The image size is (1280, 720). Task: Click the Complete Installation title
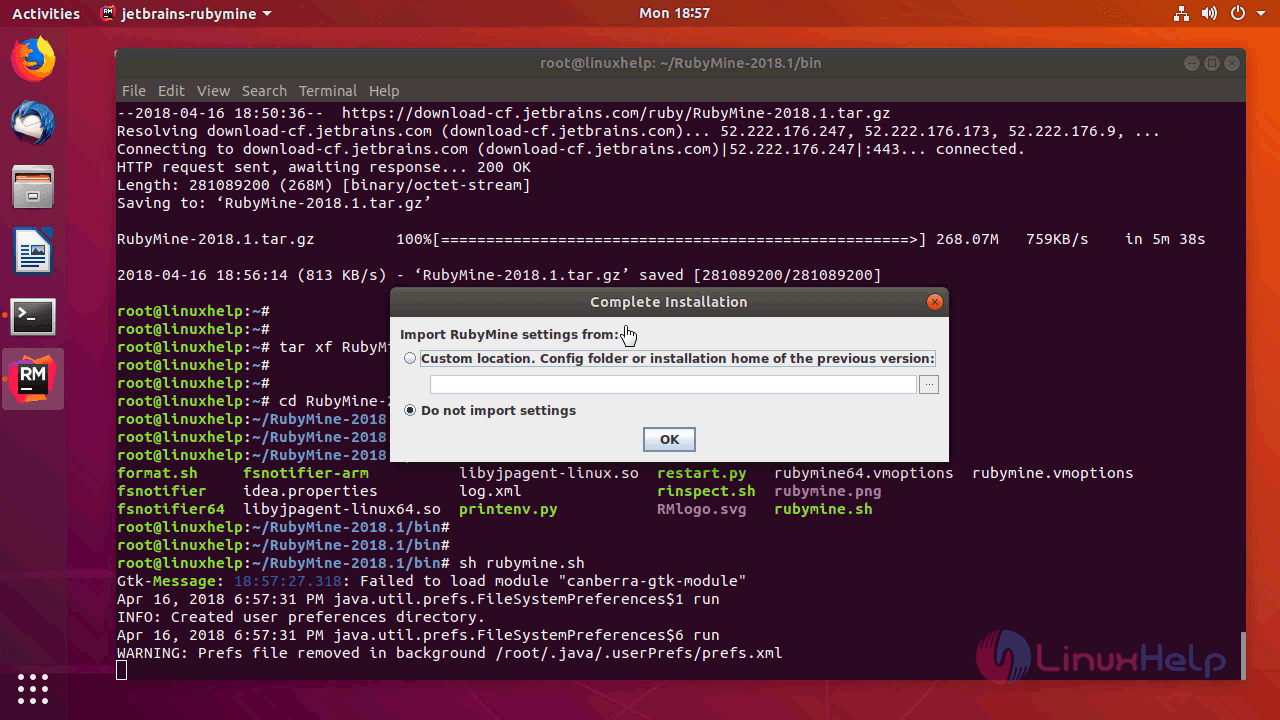668,302
